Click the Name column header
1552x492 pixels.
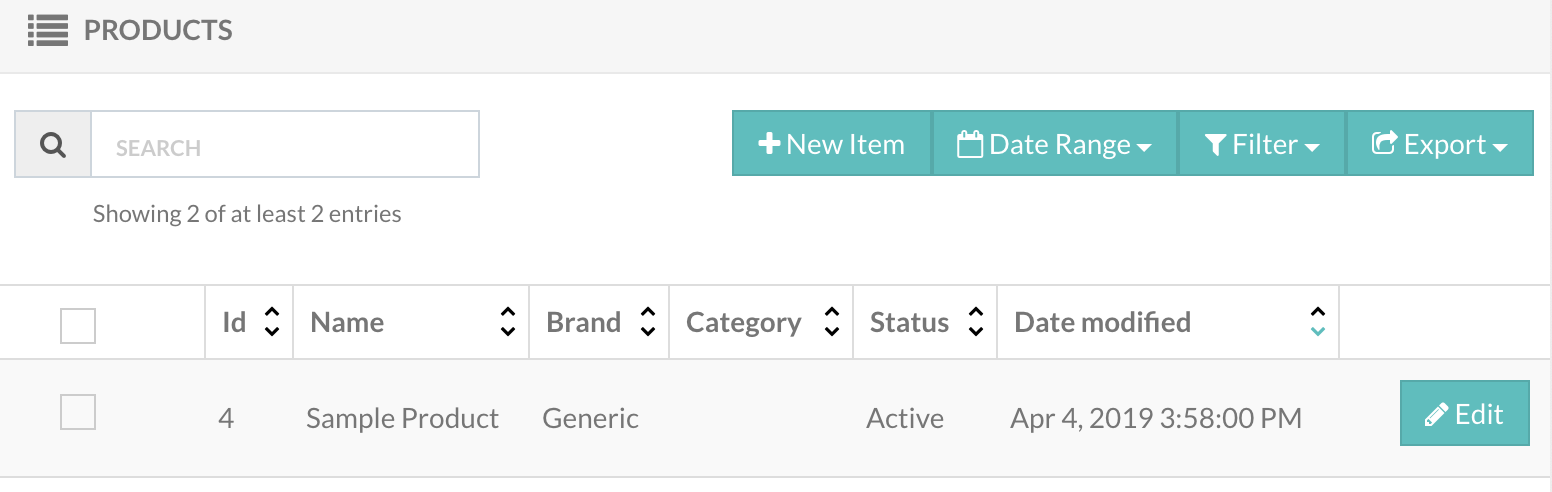point(348,323)
